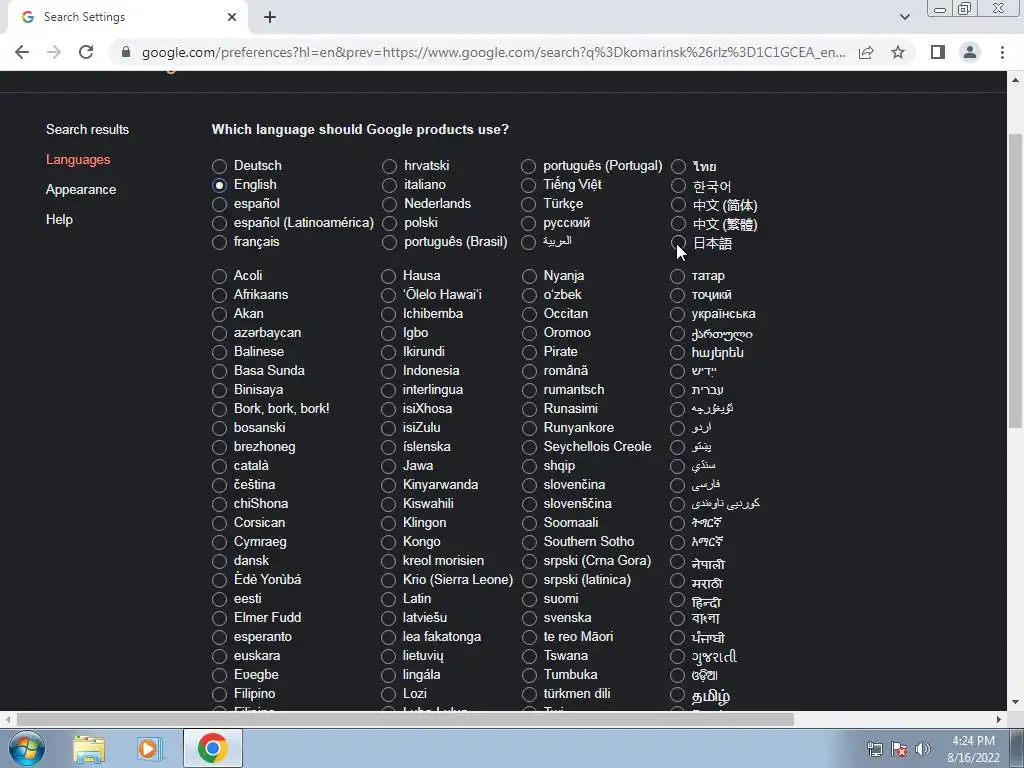Click the horizontal scrollbar thumb
This screenshot has width=1024, height=768.
(x=405, y=720)
